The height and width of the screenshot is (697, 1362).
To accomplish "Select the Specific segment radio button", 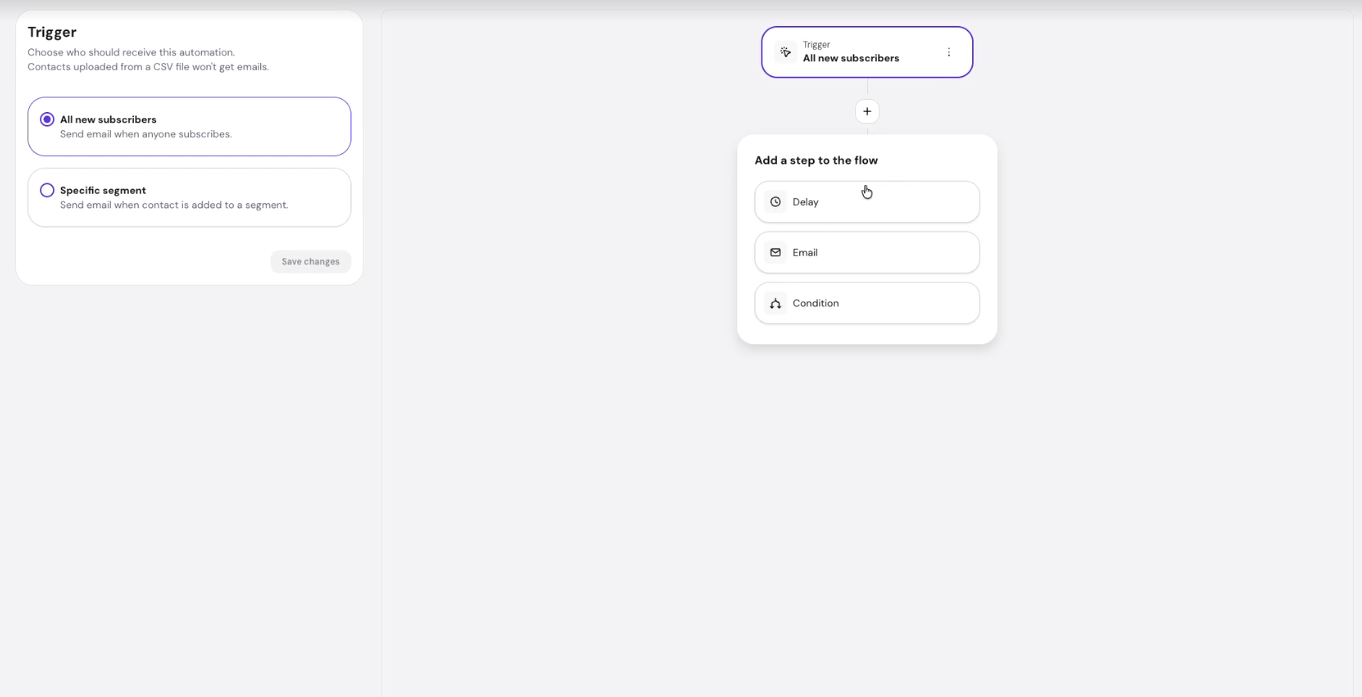I will pyautogui.click(x=47, y=190).
